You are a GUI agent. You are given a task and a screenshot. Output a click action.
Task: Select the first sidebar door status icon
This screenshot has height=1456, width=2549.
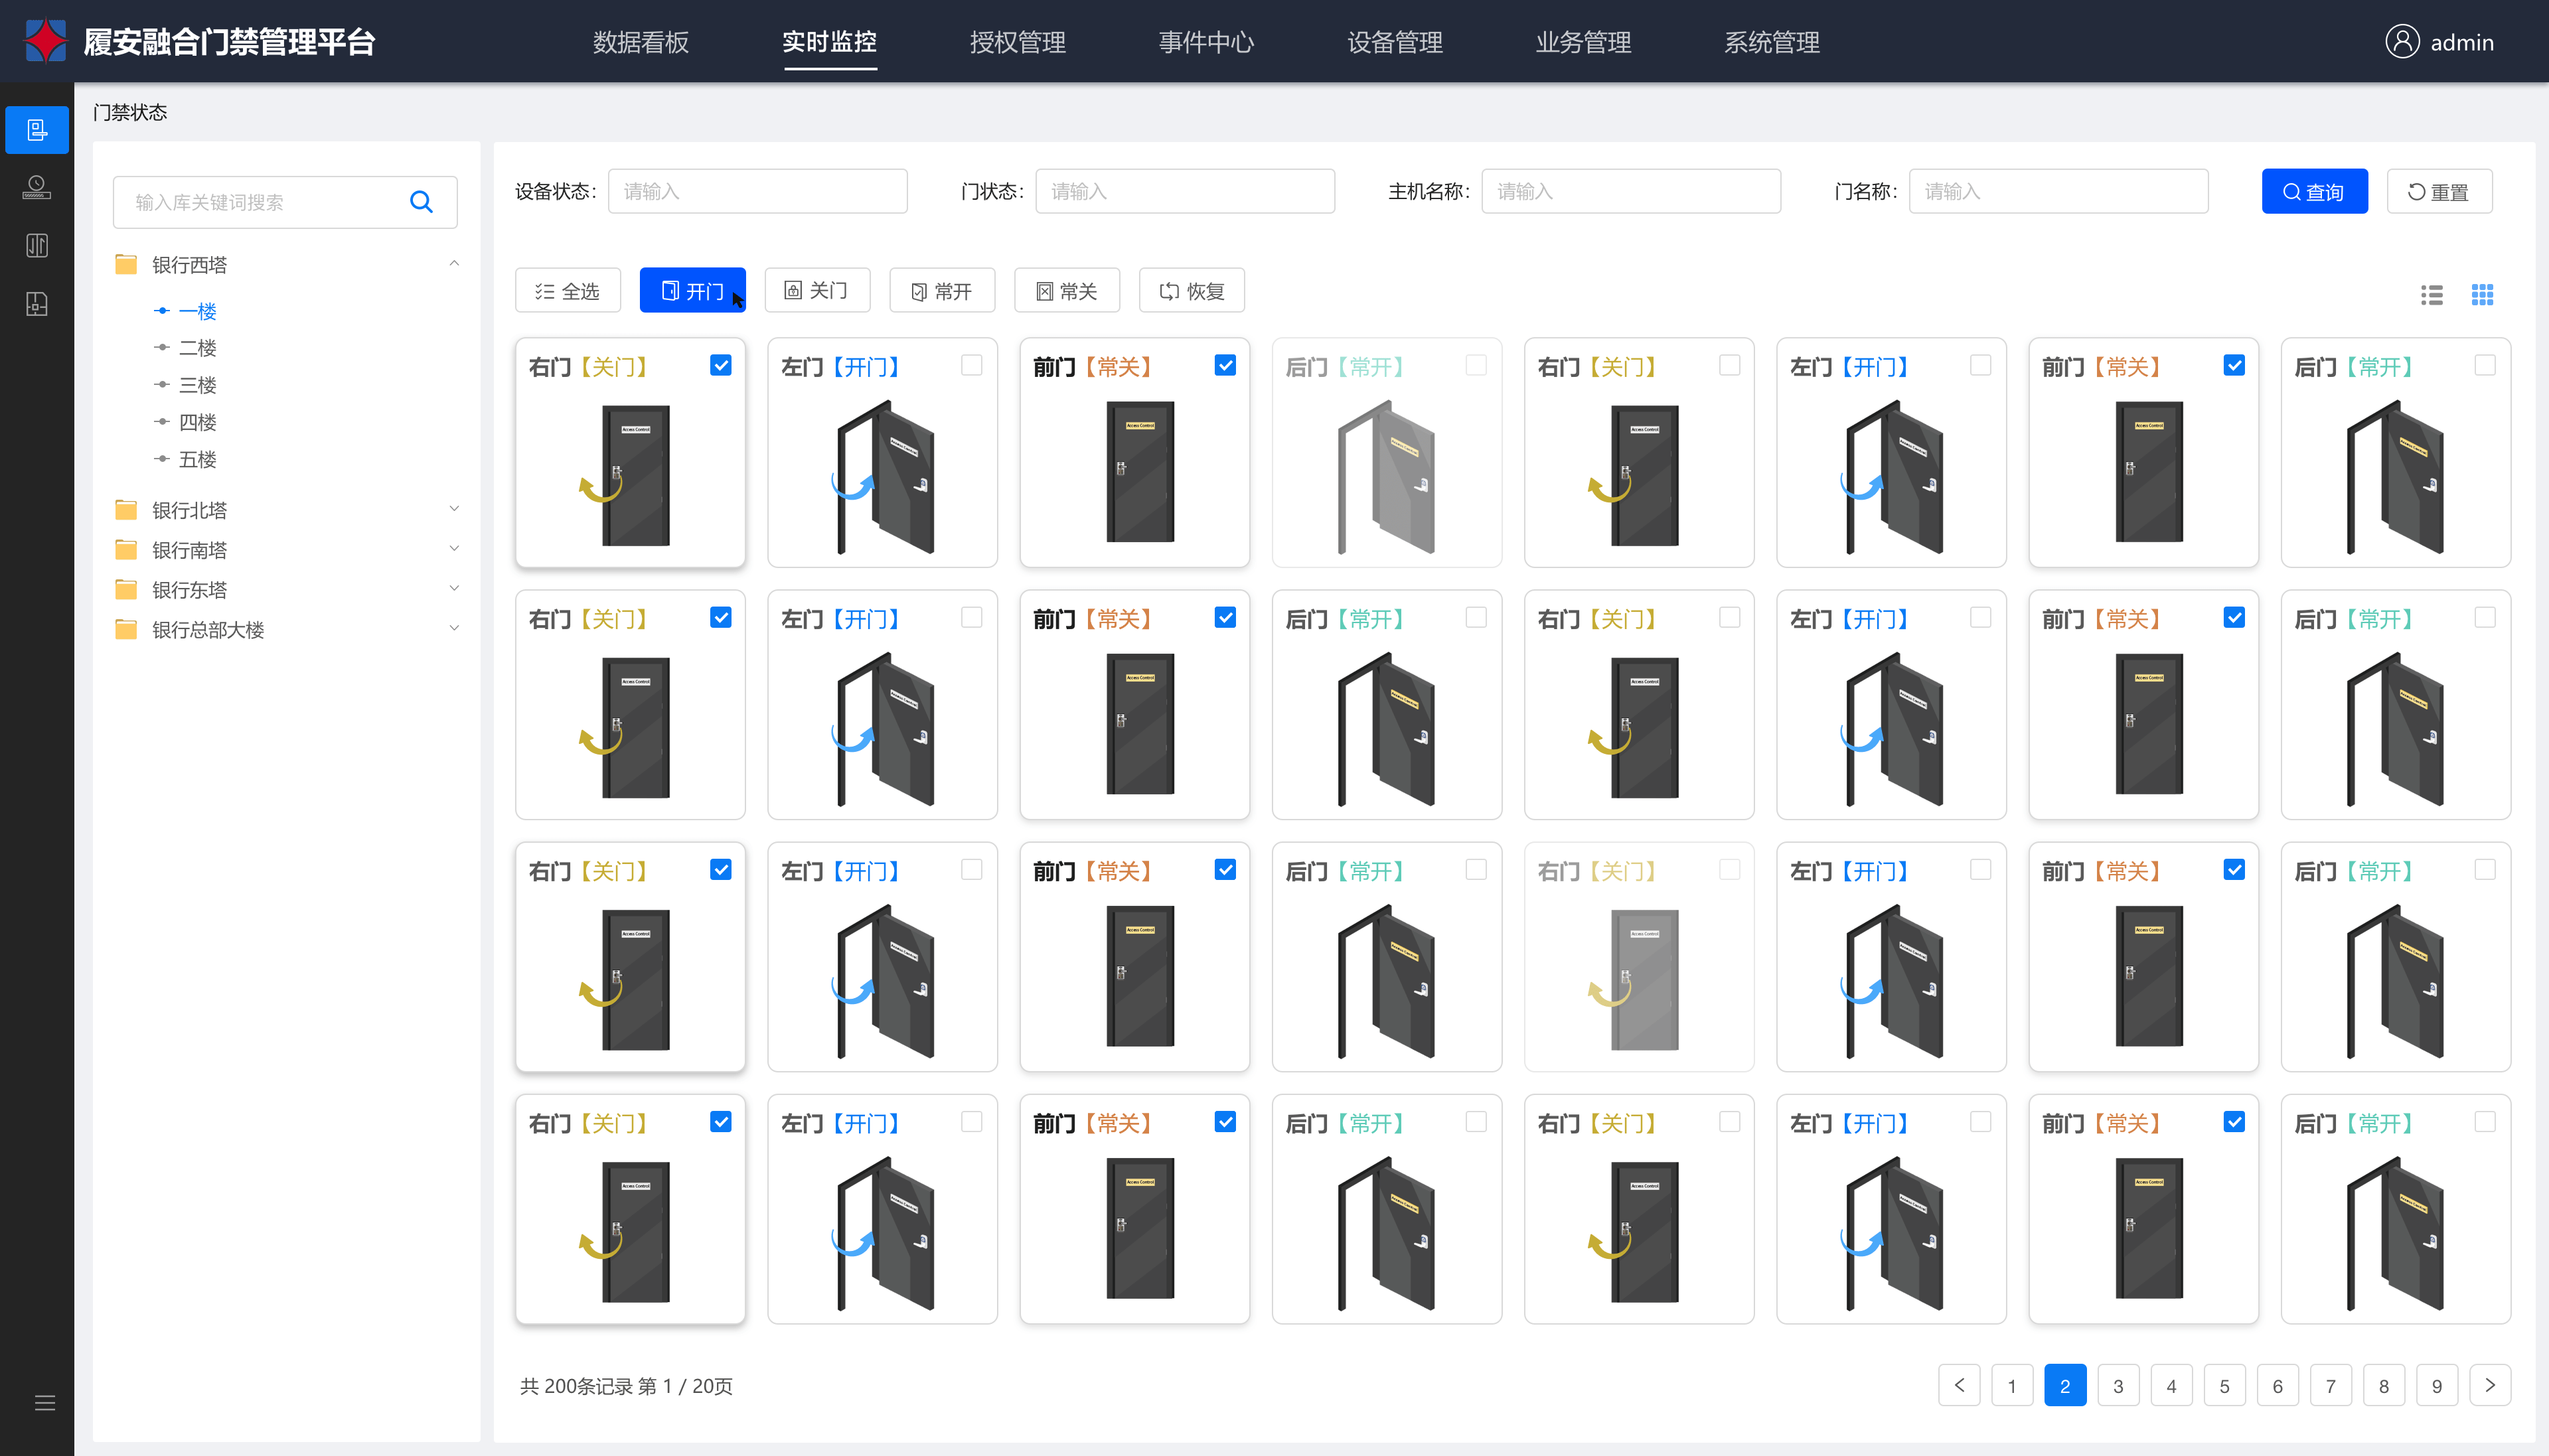37,130
